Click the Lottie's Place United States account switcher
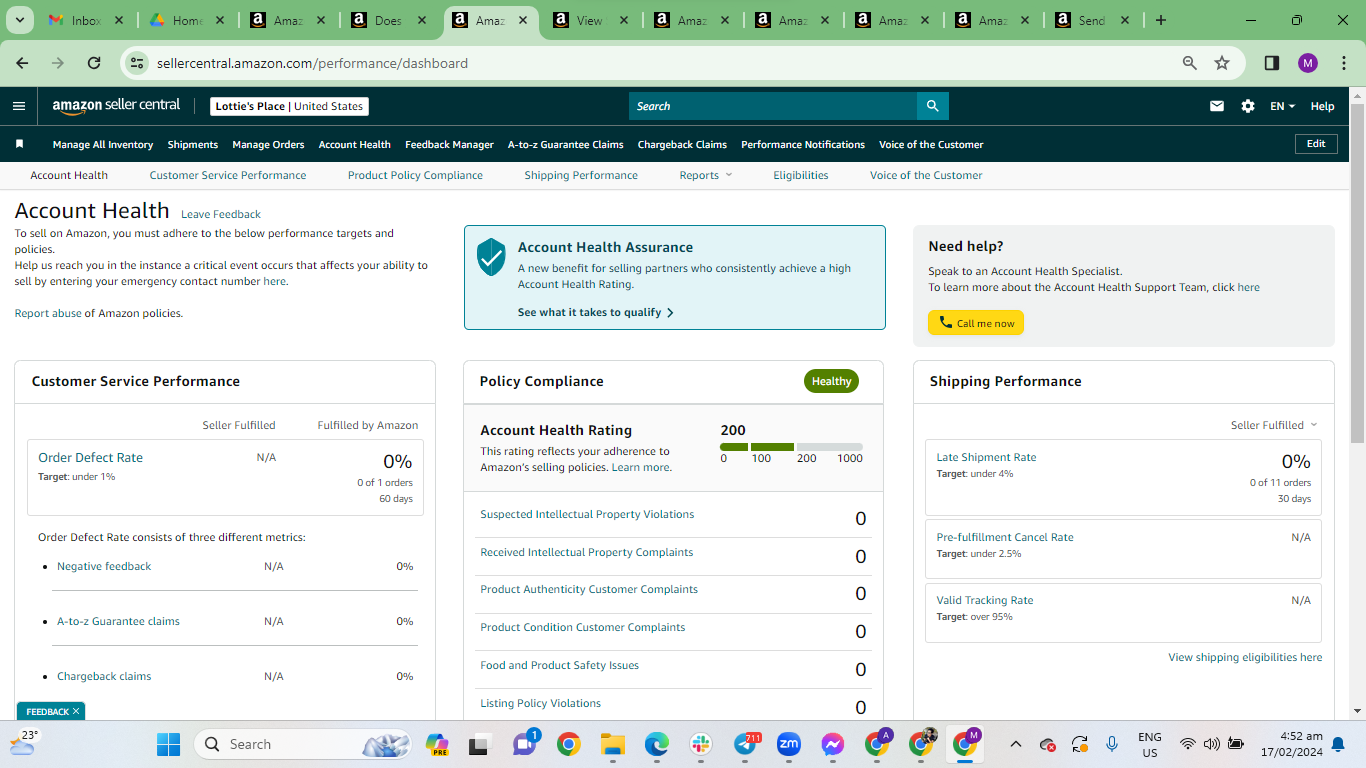The height and width of the screenshot is (768, 1366). pyautogui.click(x=290, y=106)
